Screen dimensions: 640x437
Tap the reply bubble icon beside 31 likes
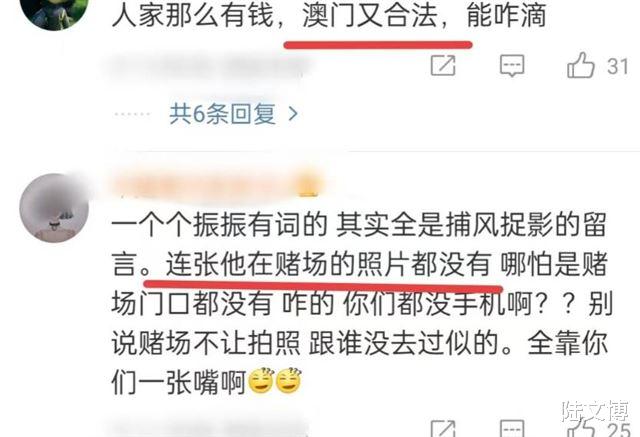pos(512,66)
